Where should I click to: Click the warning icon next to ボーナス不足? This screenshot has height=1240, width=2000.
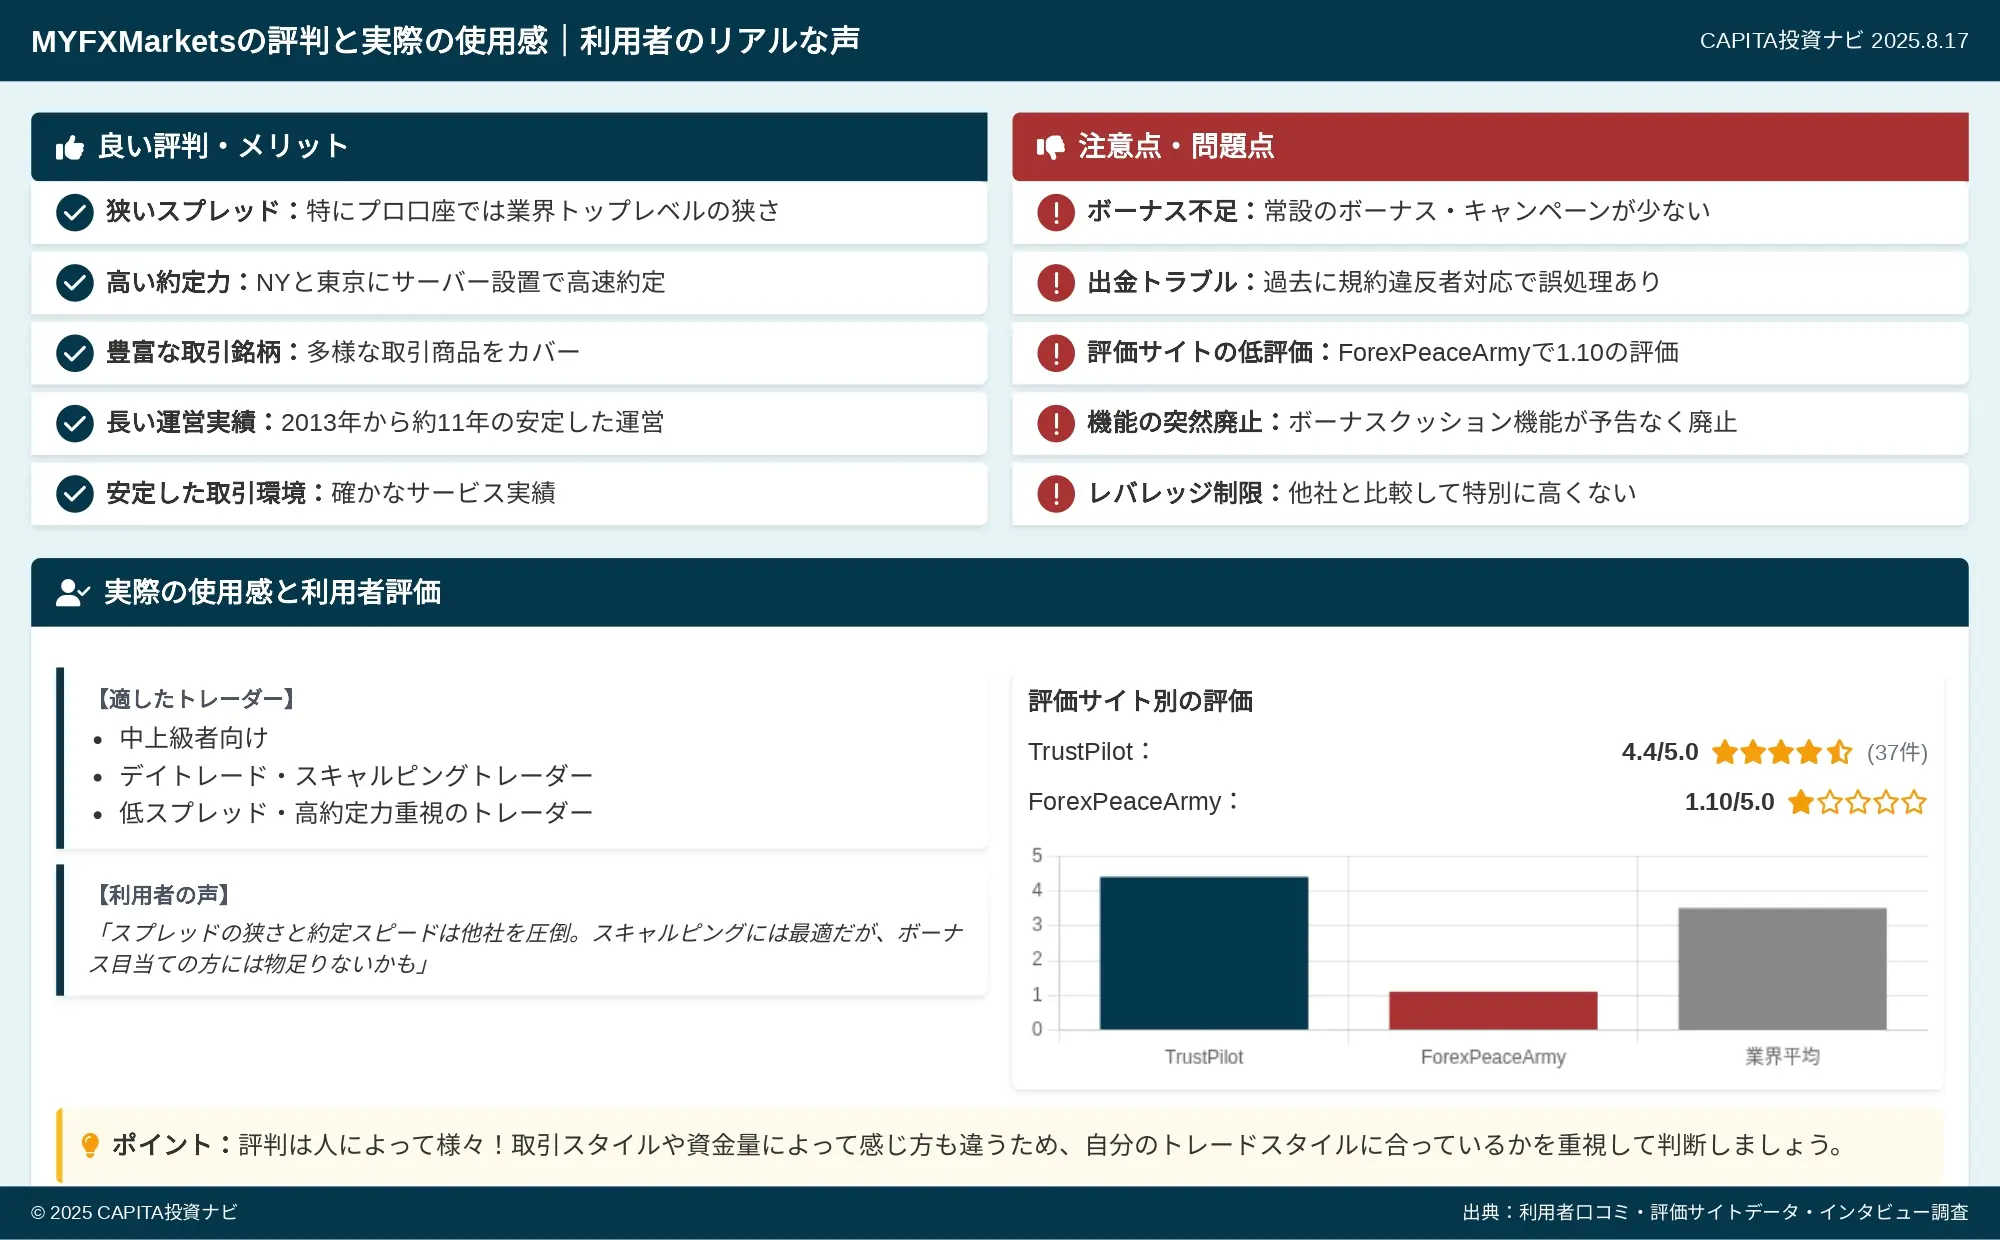point(1056,212)
